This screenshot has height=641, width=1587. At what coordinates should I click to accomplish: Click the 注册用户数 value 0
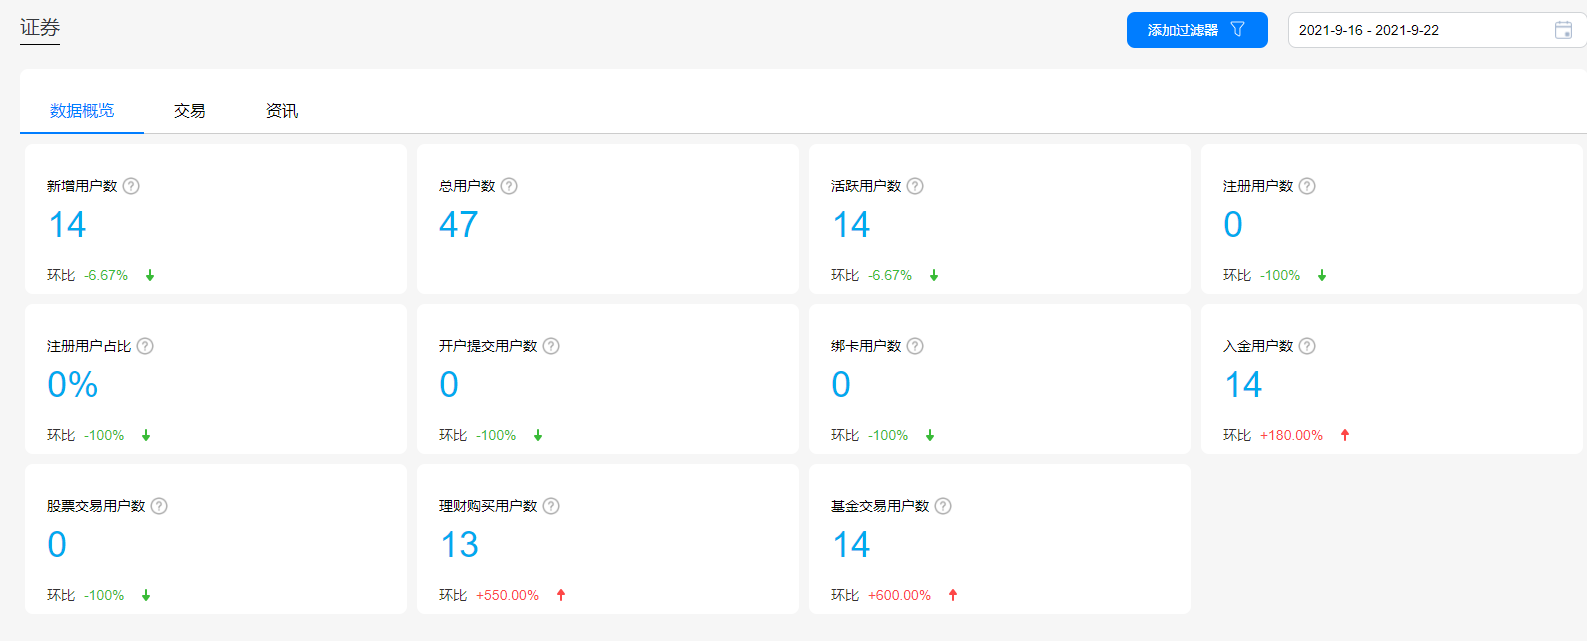click(x=1233, y=225)
